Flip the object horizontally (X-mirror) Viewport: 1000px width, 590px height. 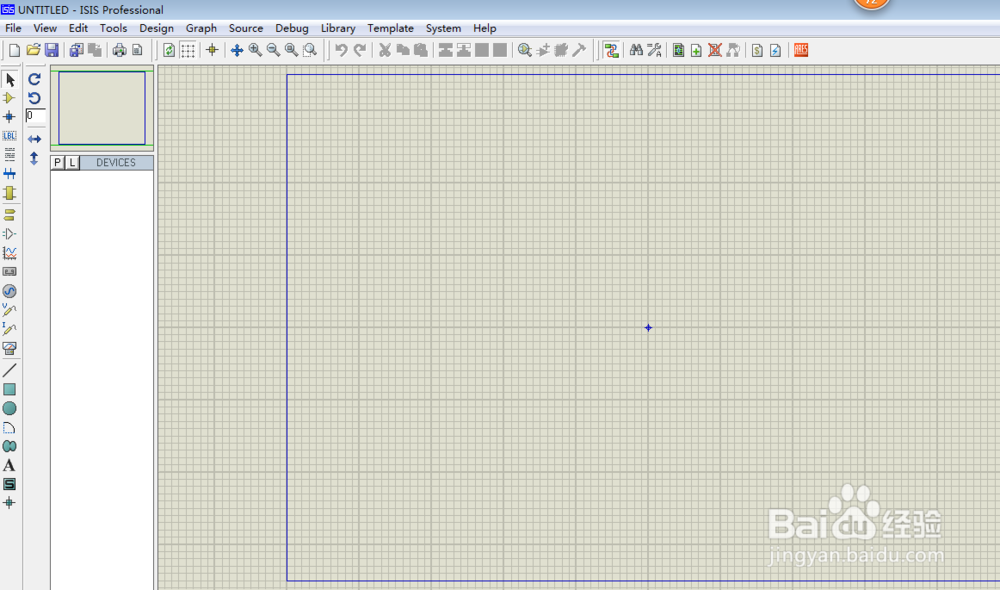34,139
